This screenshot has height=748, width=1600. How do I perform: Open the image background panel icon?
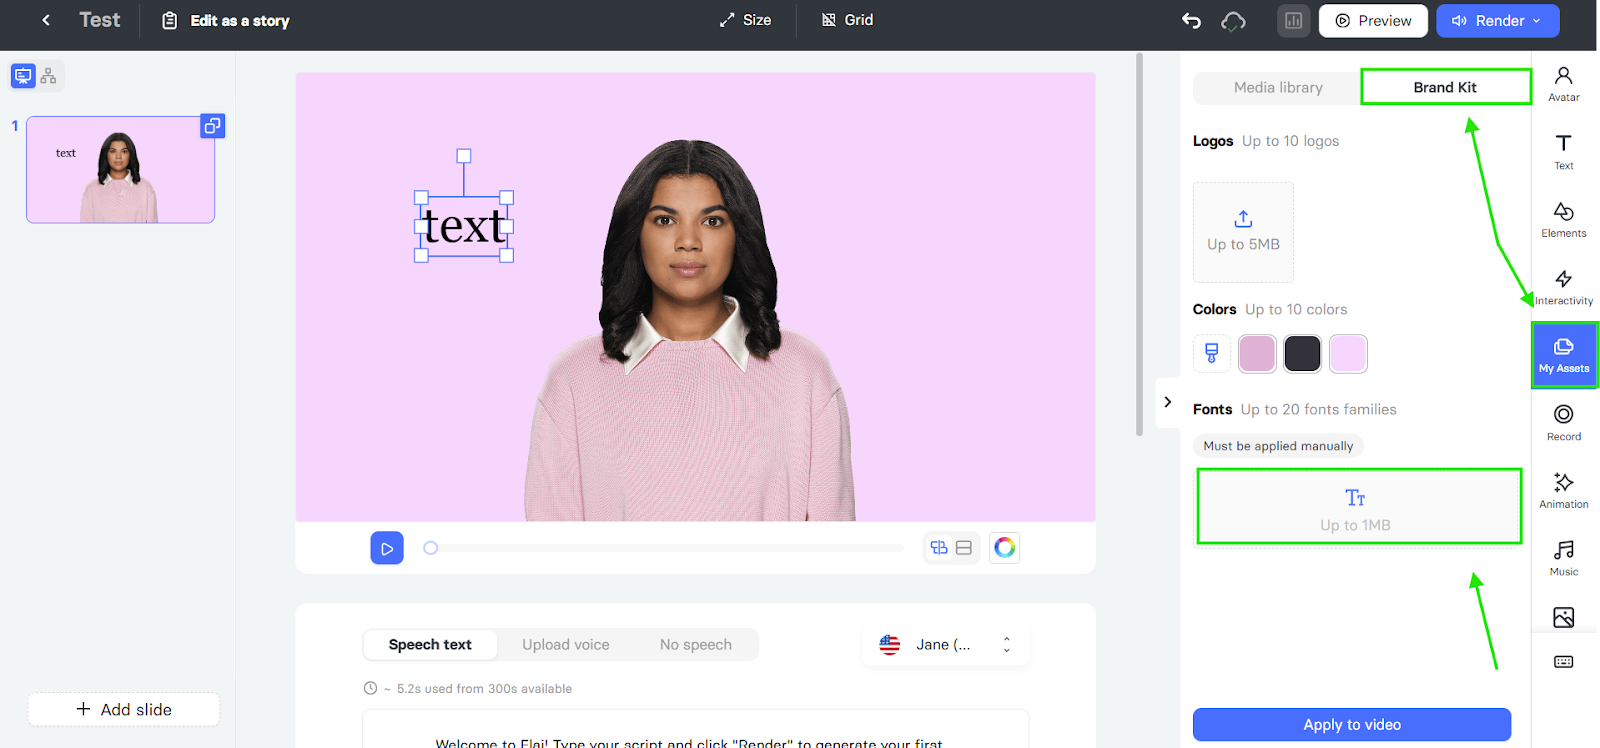(1564, 617)
